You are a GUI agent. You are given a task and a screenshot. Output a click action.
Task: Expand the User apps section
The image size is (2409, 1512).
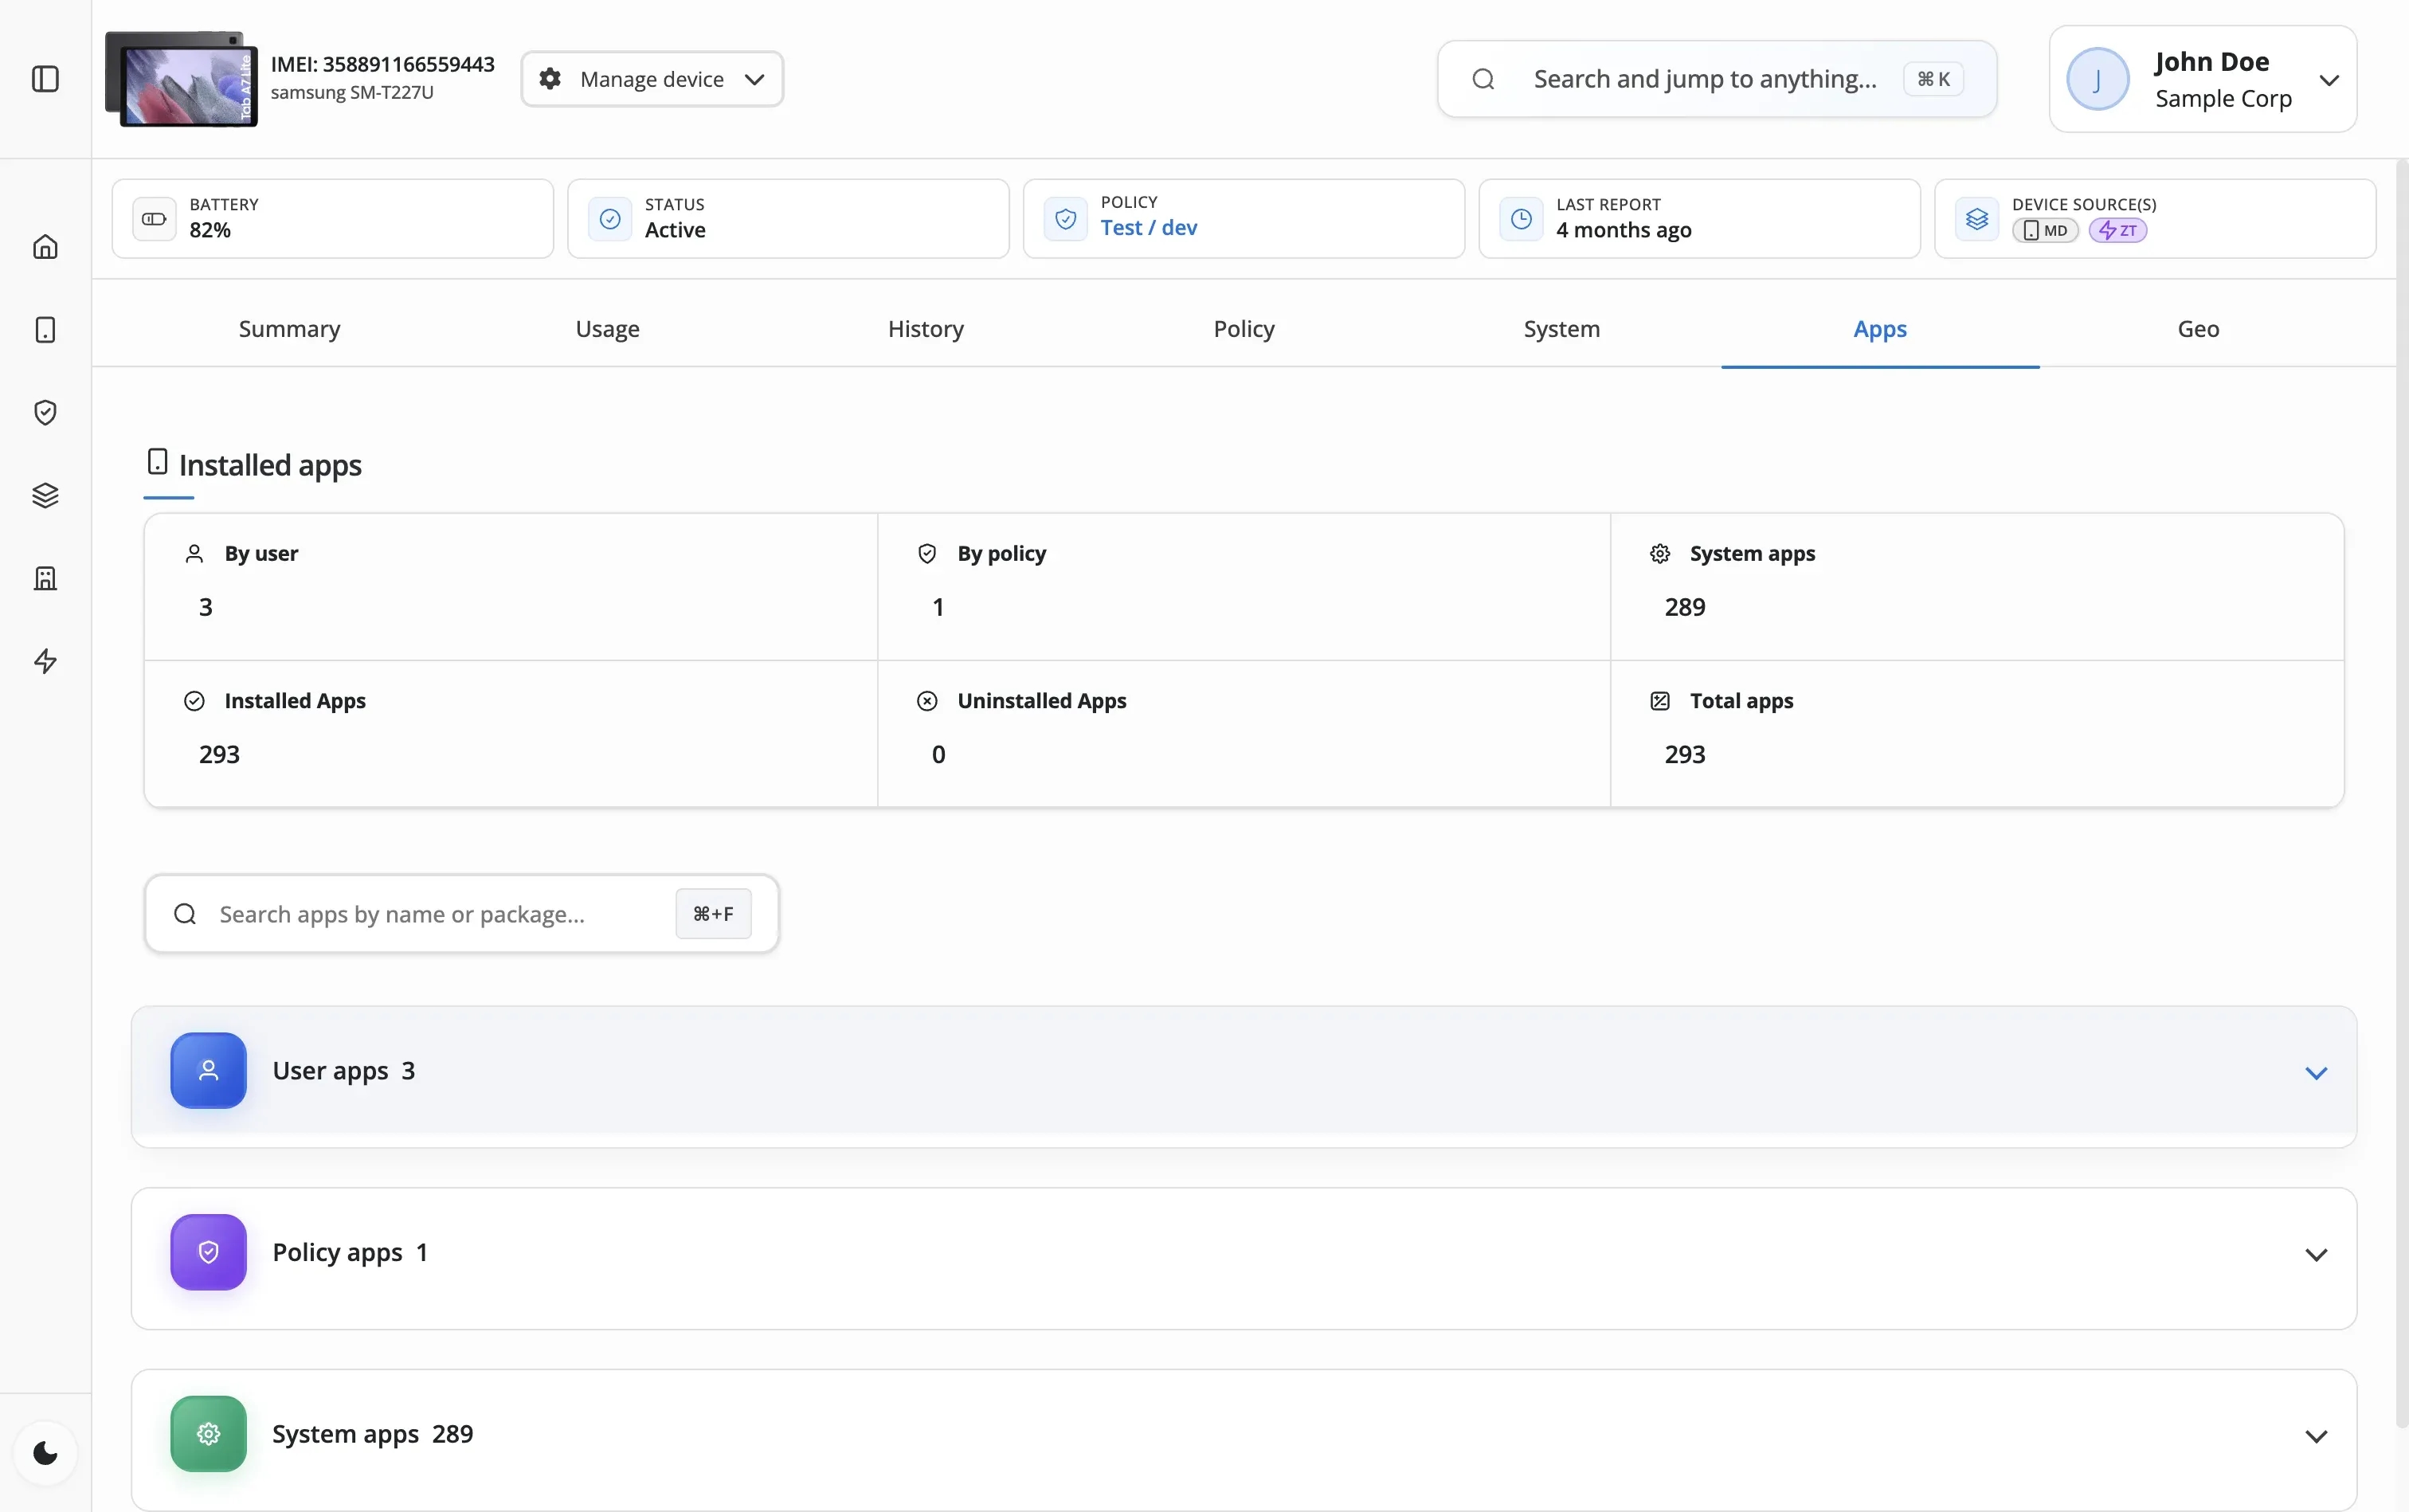pyautogui.click(x=2316, y=1073)
